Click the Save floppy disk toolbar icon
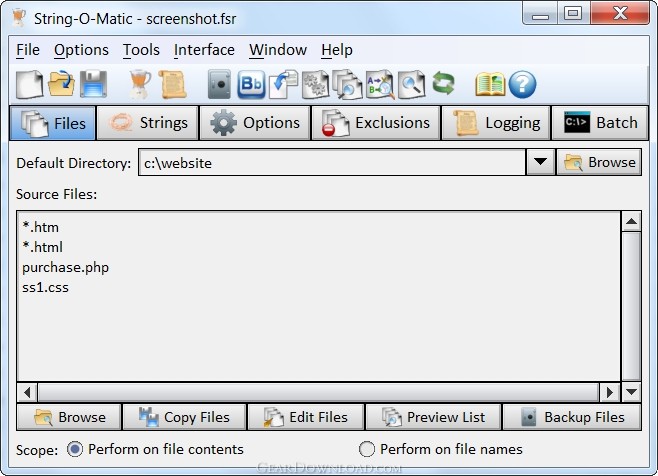 point(93,84)
